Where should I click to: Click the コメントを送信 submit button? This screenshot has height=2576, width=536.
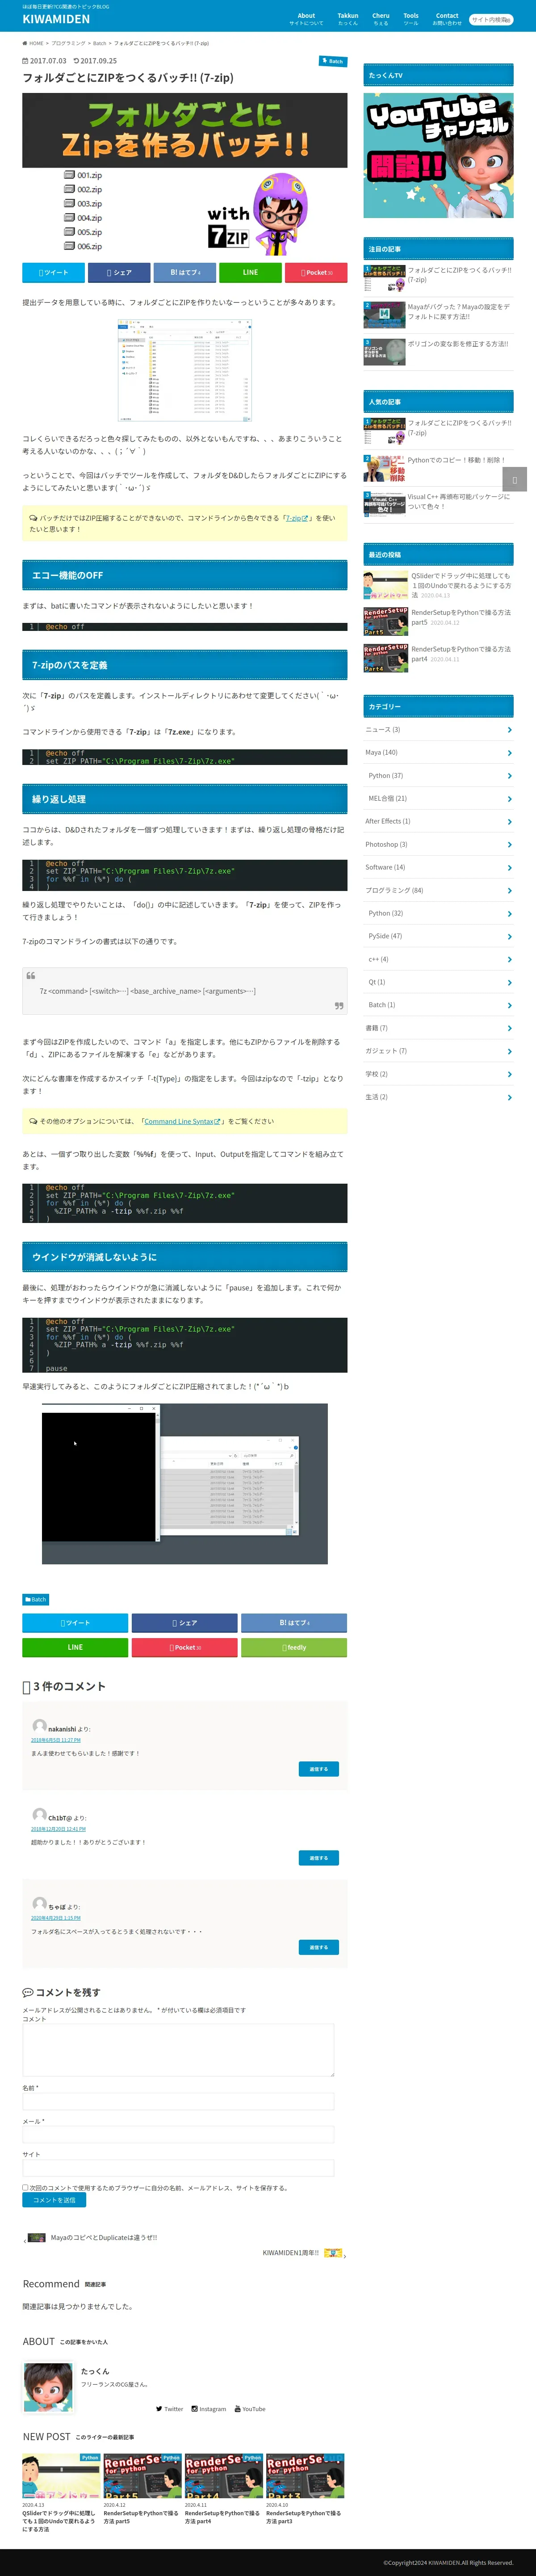coord(54,2200)
